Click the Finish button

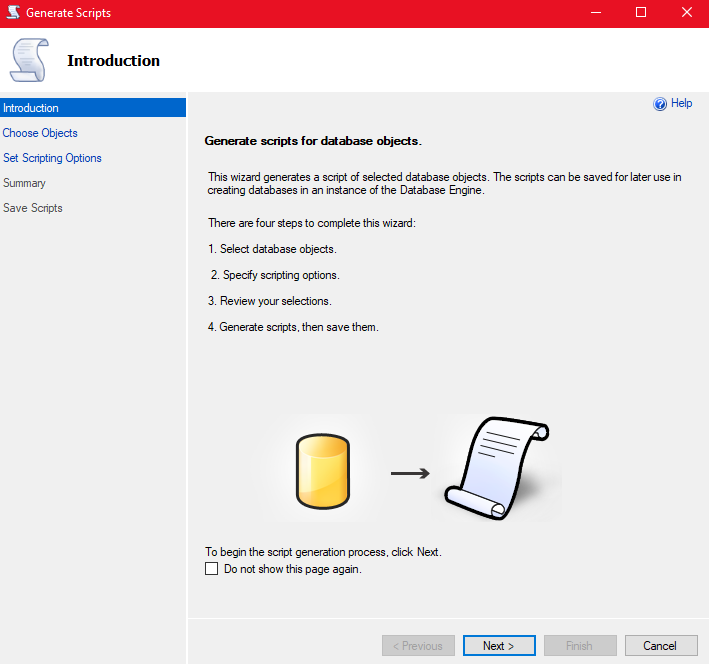coord(579,646)
